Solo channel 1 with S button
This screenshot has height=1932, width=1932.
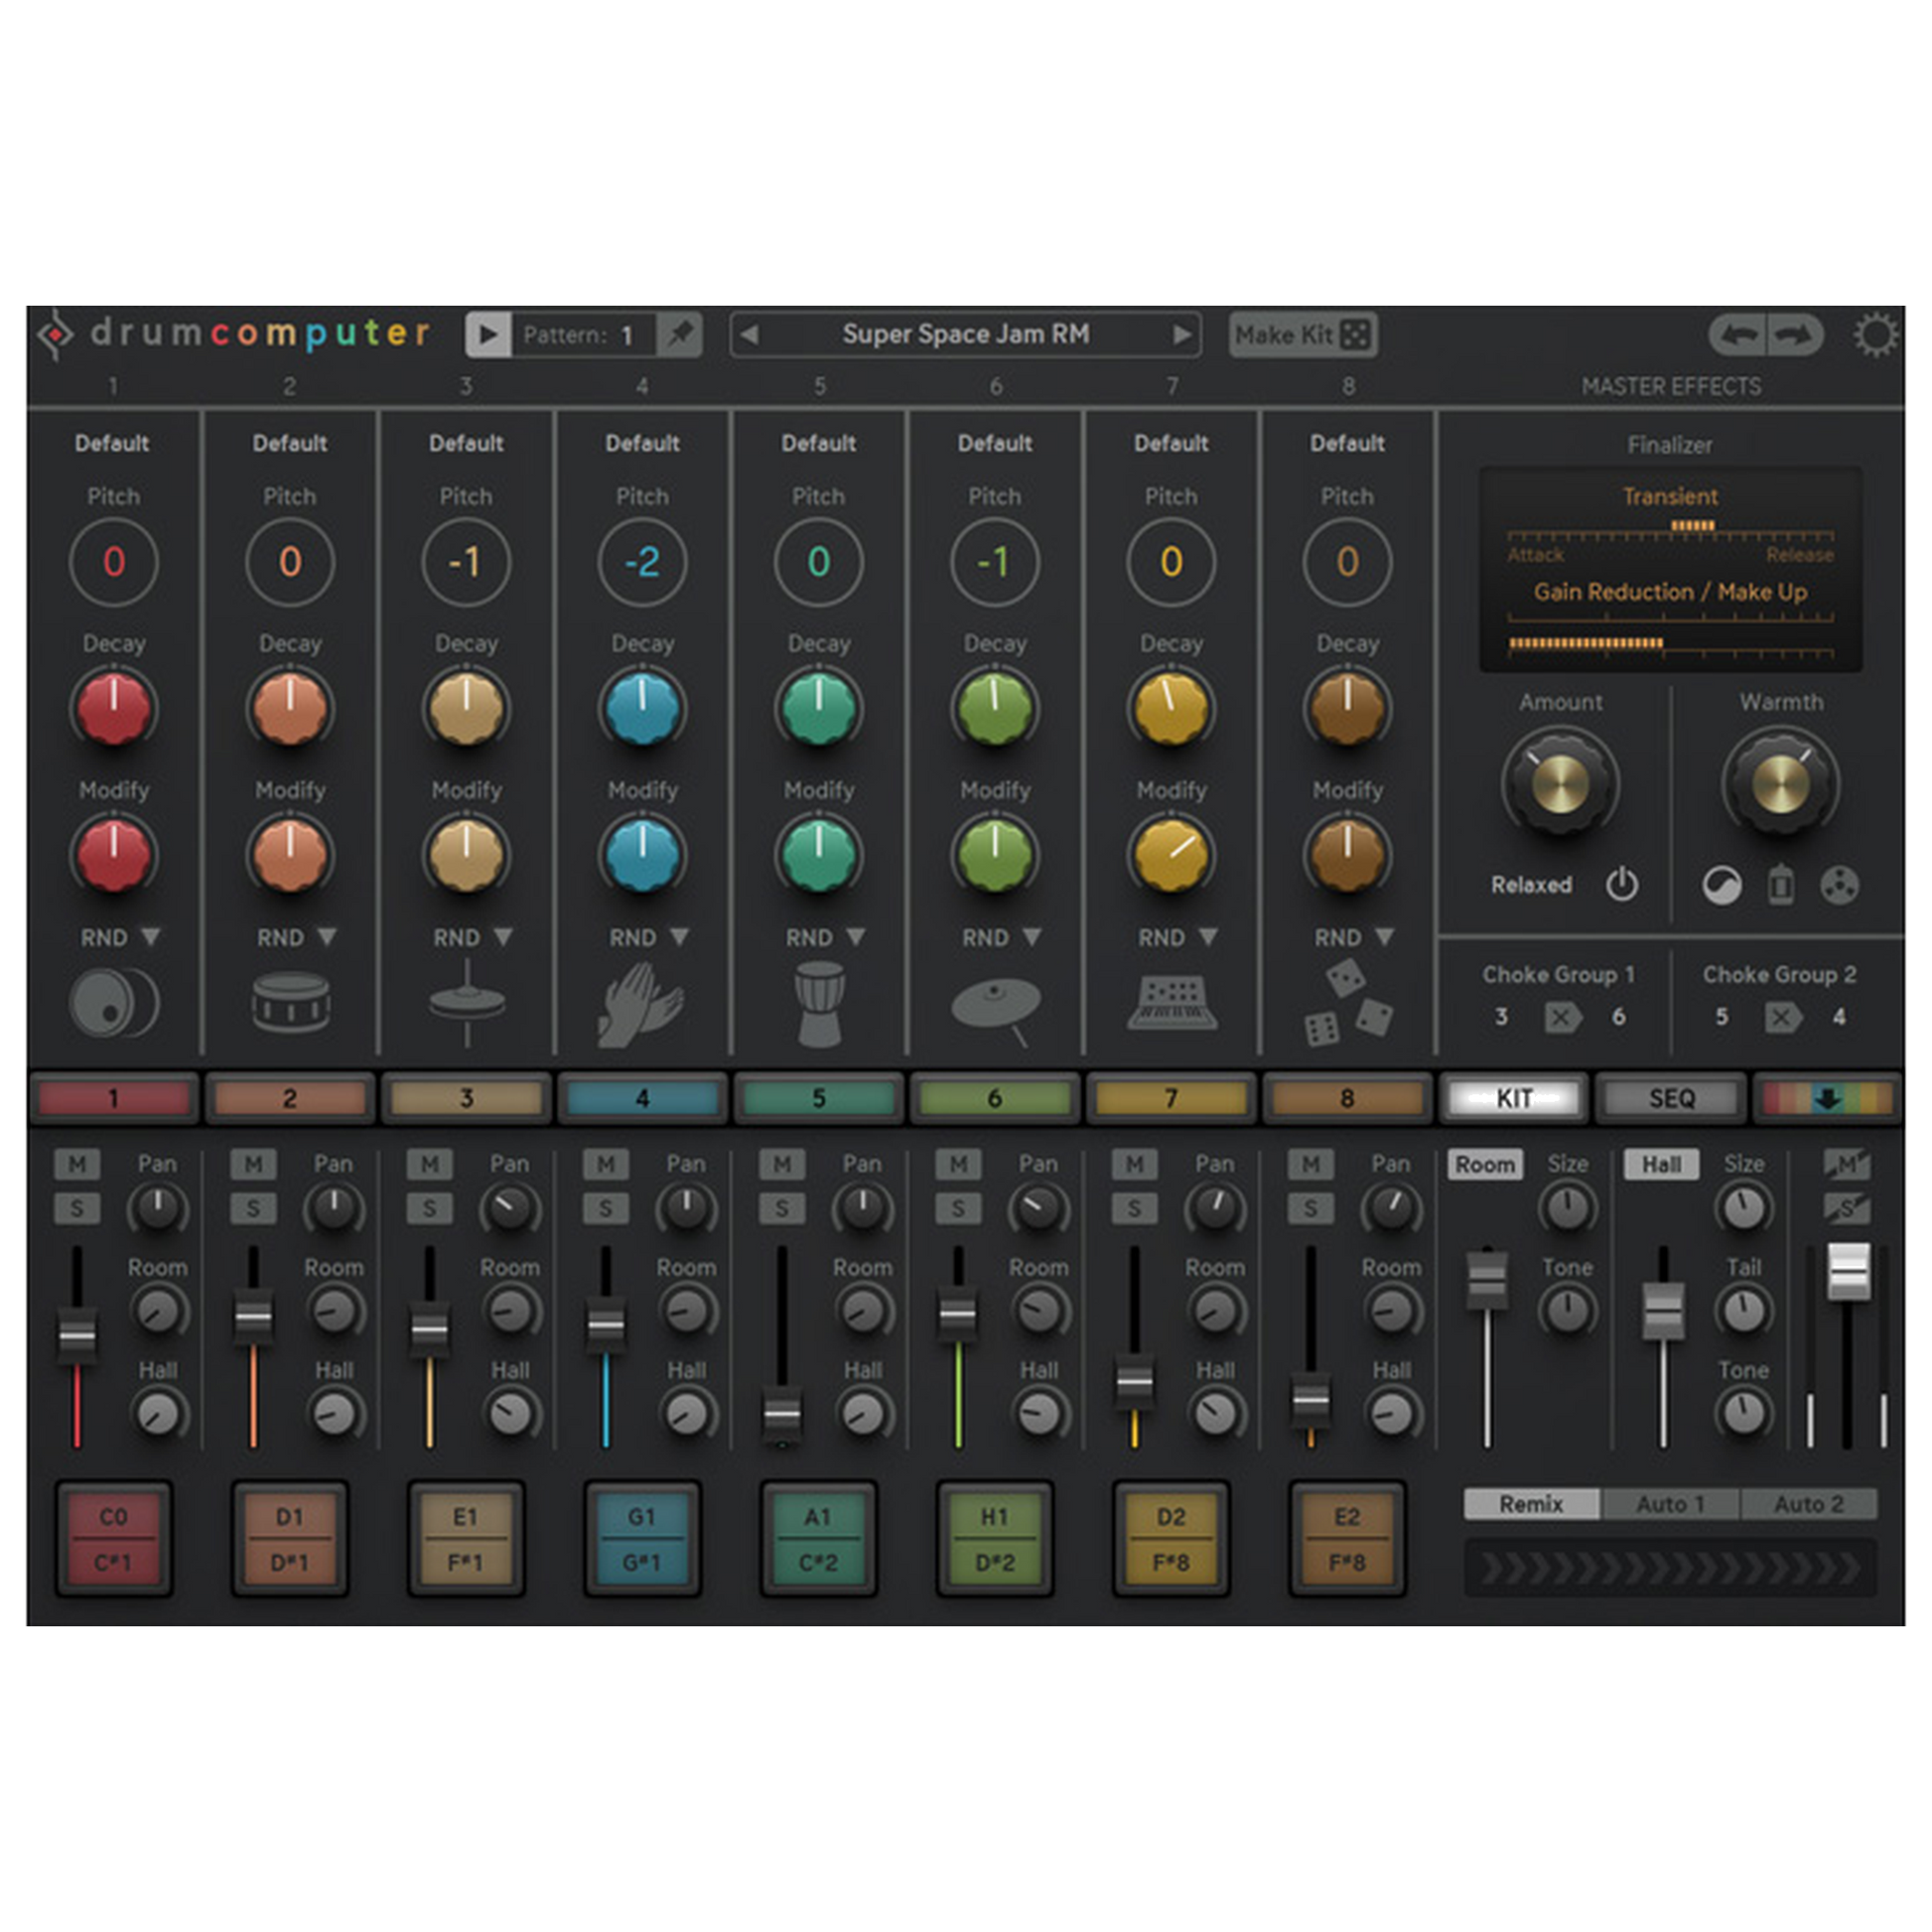(77, 1208)
